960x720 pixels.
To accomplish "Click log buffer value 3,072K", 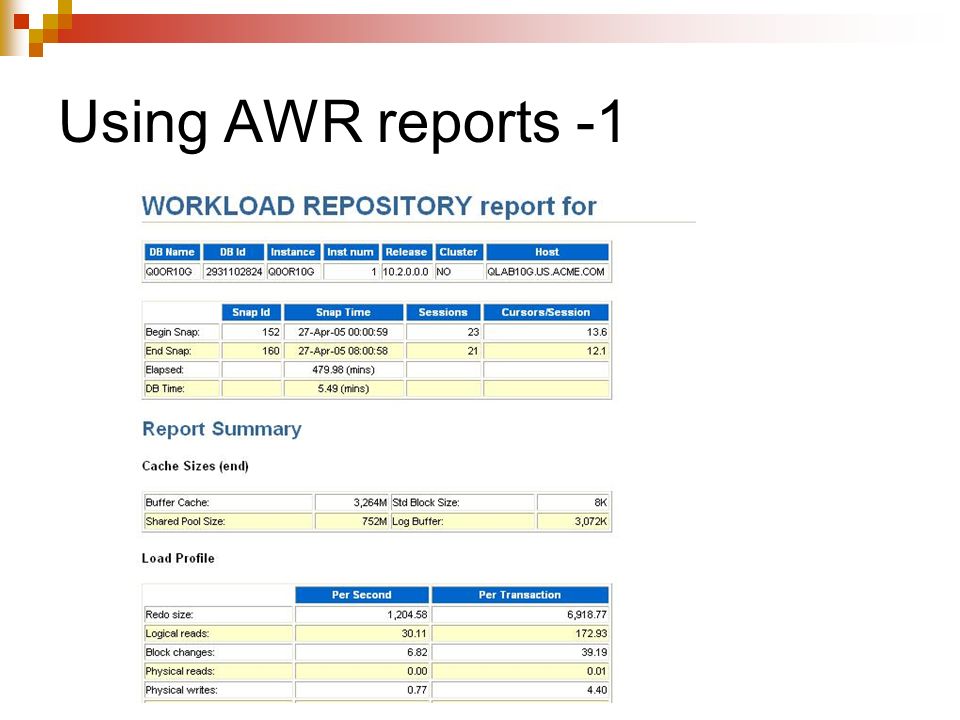I will 591,522.
